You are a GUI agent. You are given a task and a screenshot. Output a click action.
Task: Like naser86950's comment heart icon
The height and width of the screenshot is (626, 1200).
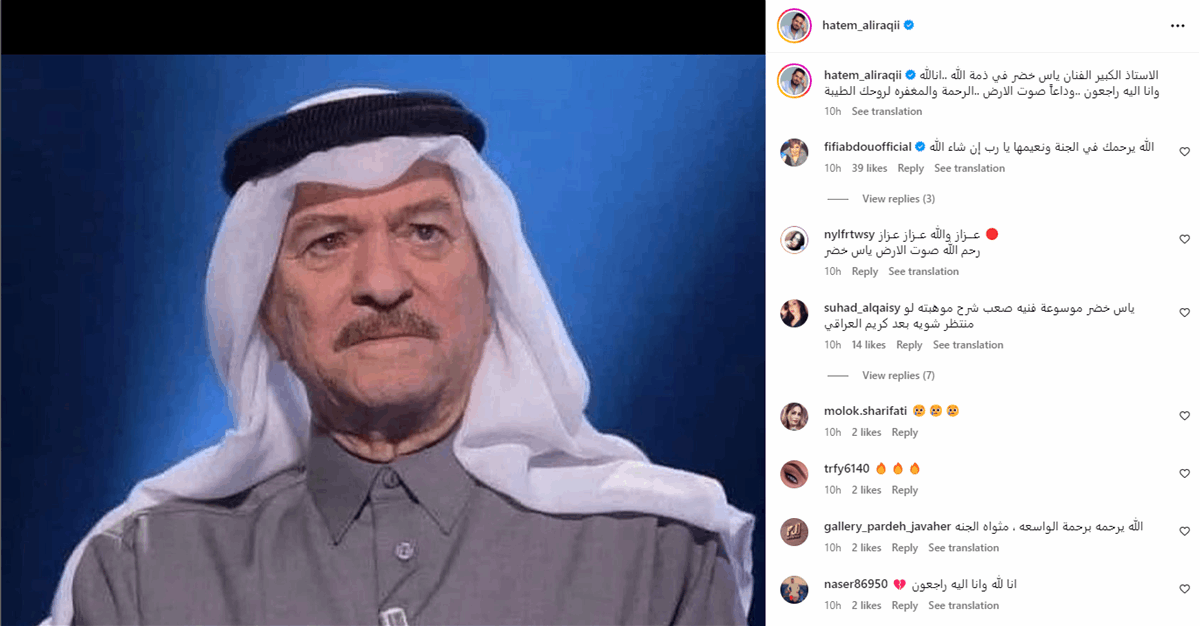(1184, 588)
